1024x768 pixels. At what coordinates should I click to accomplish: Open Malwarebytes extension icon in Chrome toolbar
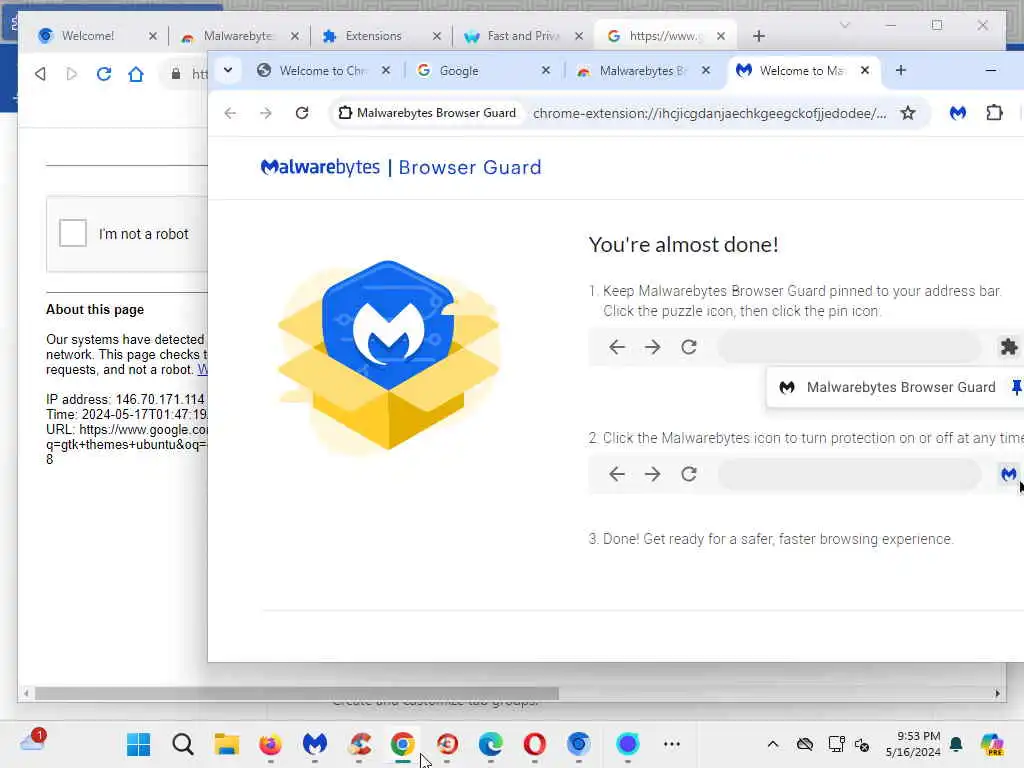957,113
